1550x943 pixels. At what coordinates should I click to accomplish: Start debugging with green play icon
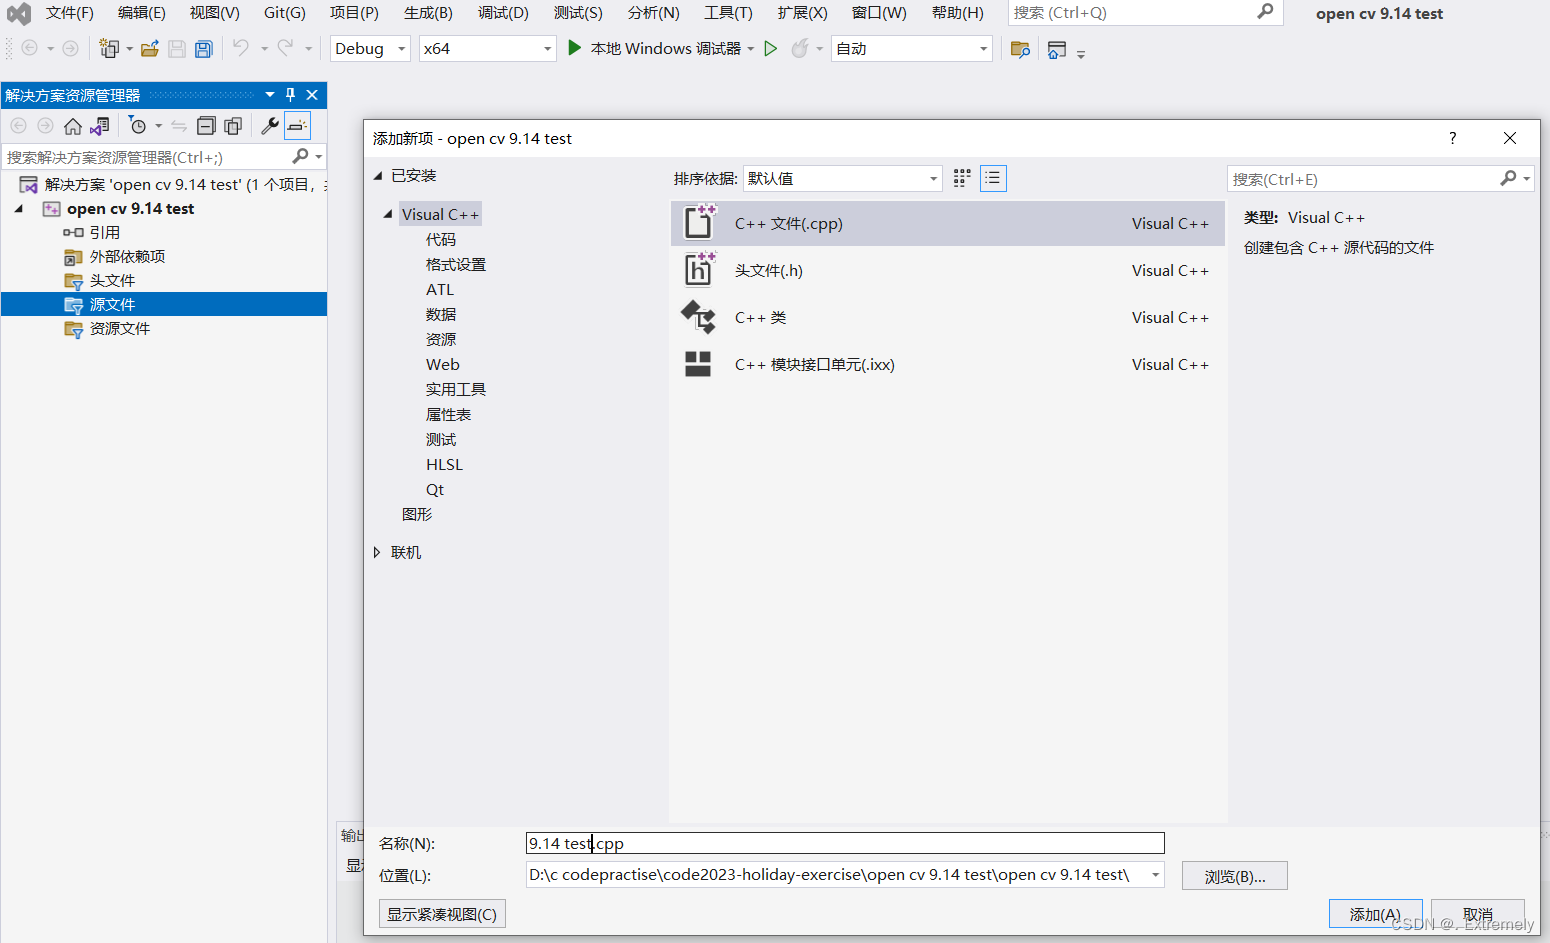[x=575, y=47]
